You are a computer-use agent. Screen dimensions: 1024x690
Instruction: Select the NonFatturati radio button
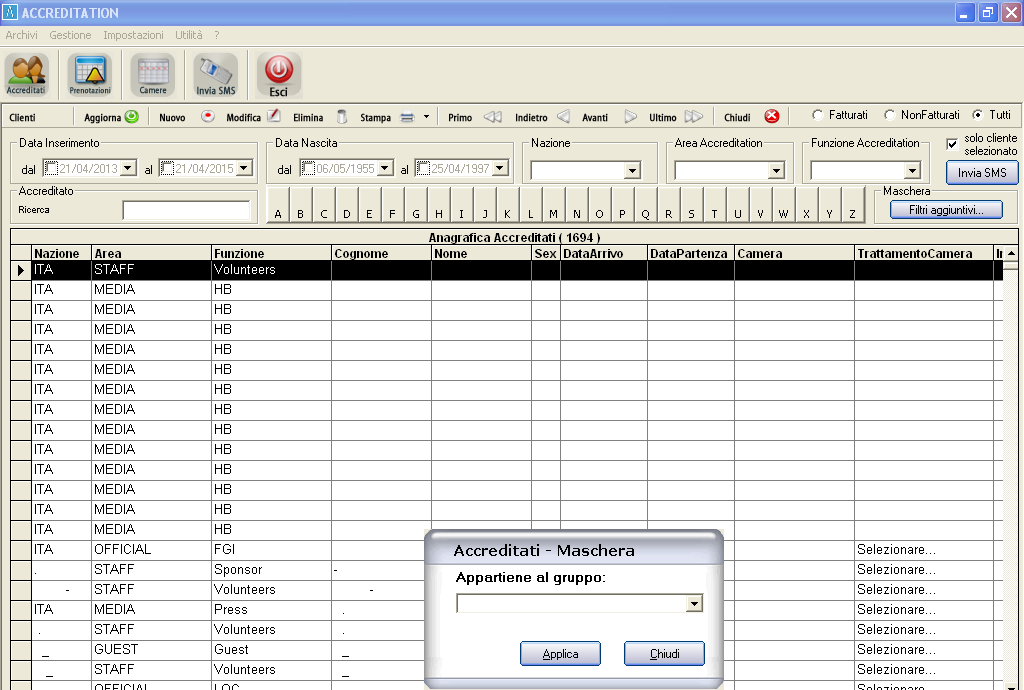[x=889, y=115]
